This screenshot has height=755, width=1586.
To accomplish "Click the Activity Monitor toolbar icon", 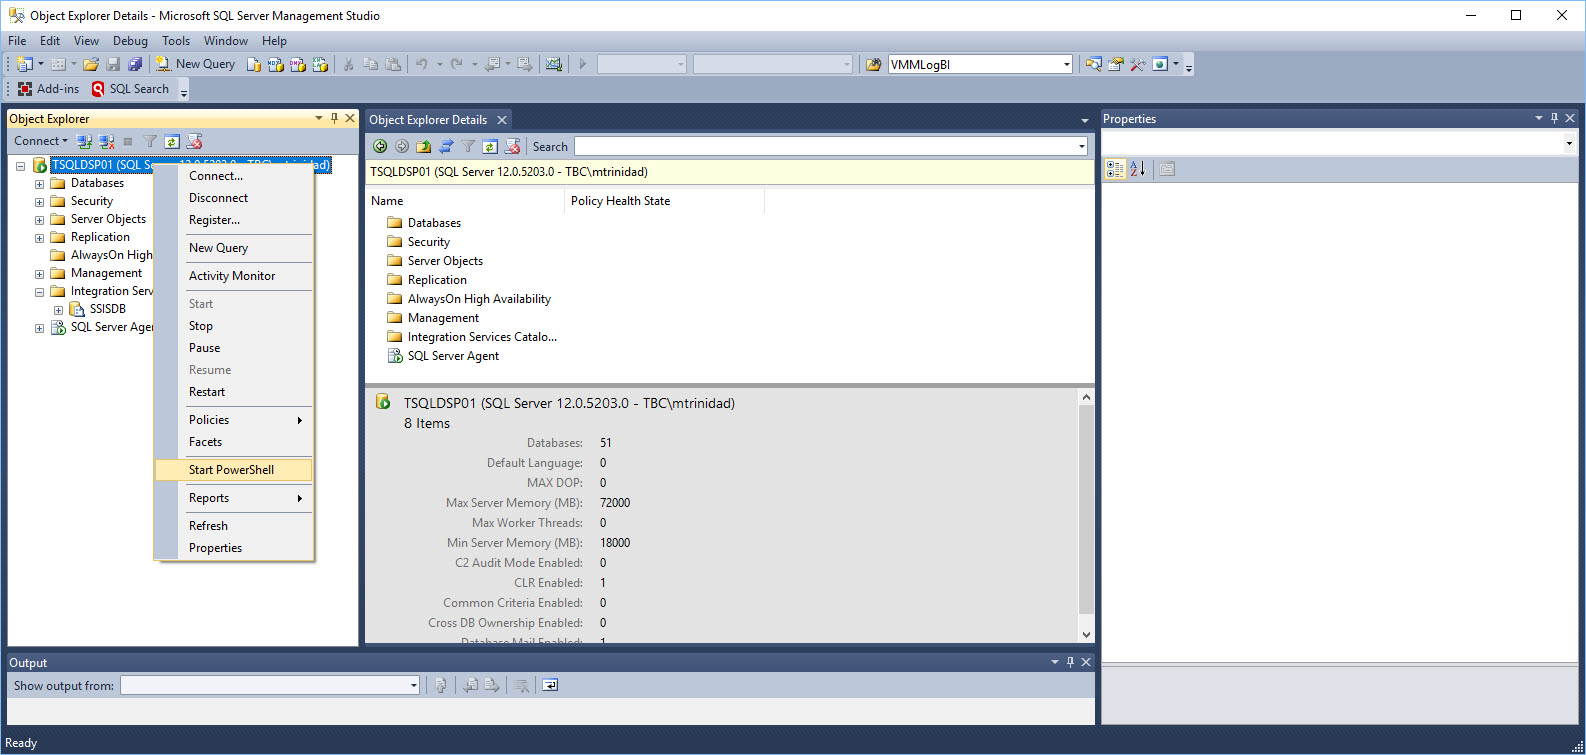I will [554, 64].
